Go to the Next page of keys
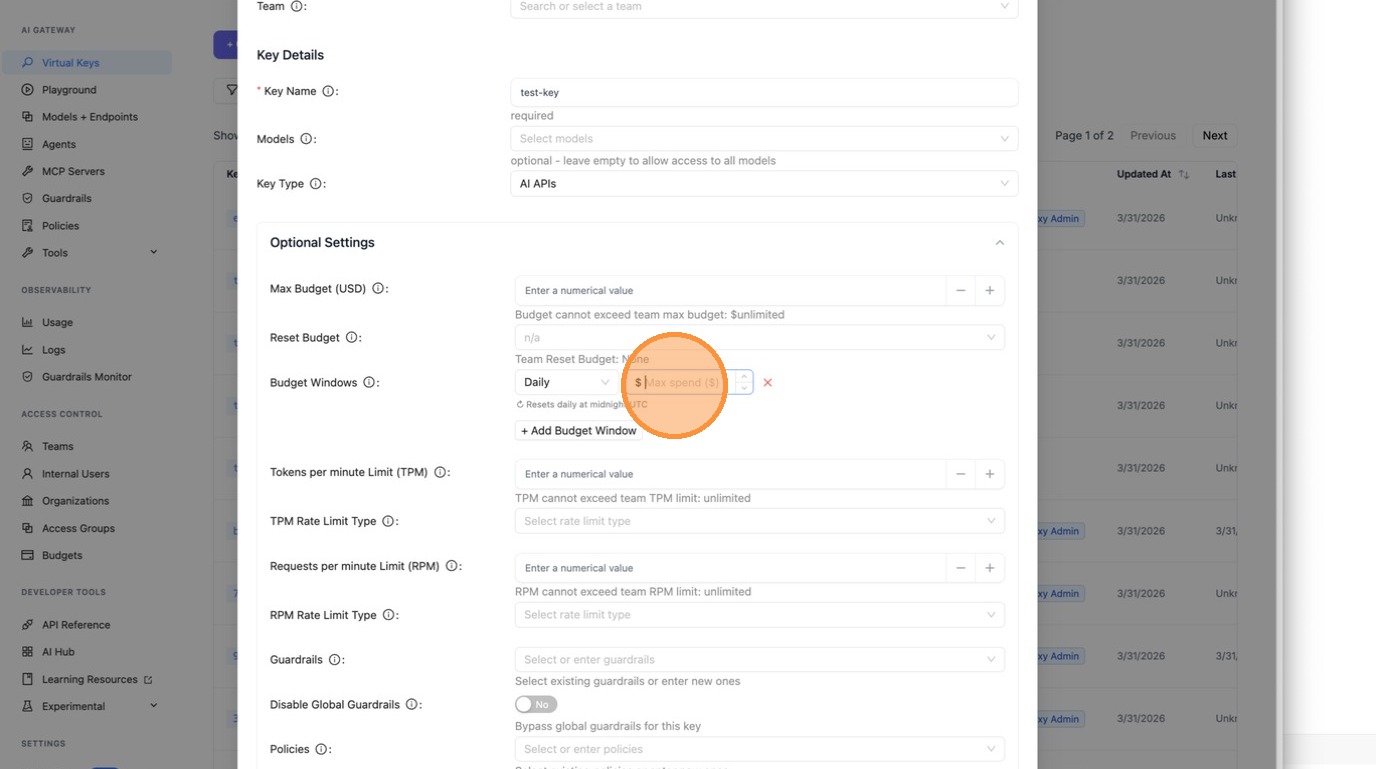Screen dimensions: 1376x769 point(1215,136)
